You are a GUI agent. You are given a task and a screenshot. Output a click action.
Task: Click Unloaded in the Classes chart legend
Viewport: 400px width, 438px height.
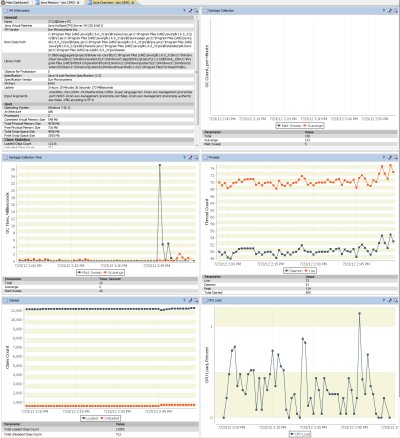(110, 418)
